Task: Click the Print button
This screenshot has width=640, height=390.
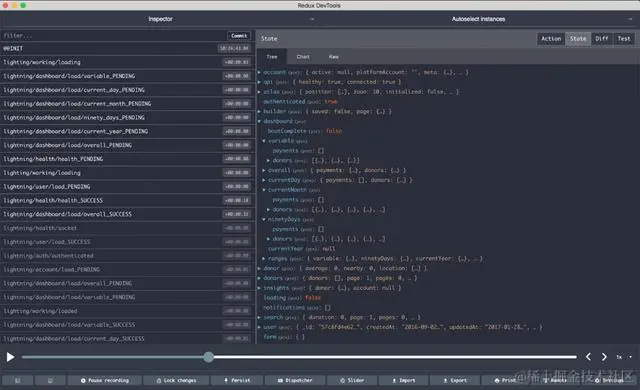Action: coord(505,380)
